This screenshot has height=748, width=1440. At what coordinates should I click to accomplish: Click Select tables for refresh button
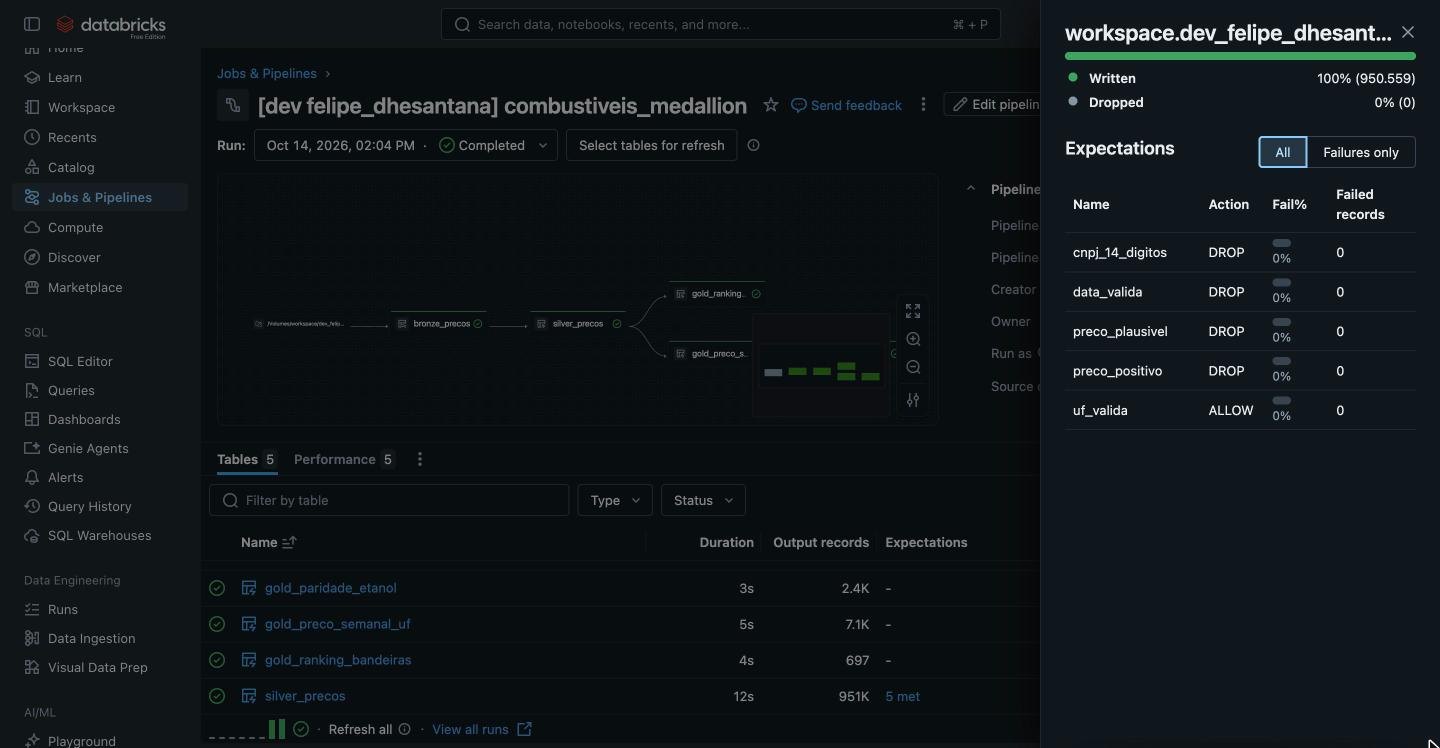(652, 145)
